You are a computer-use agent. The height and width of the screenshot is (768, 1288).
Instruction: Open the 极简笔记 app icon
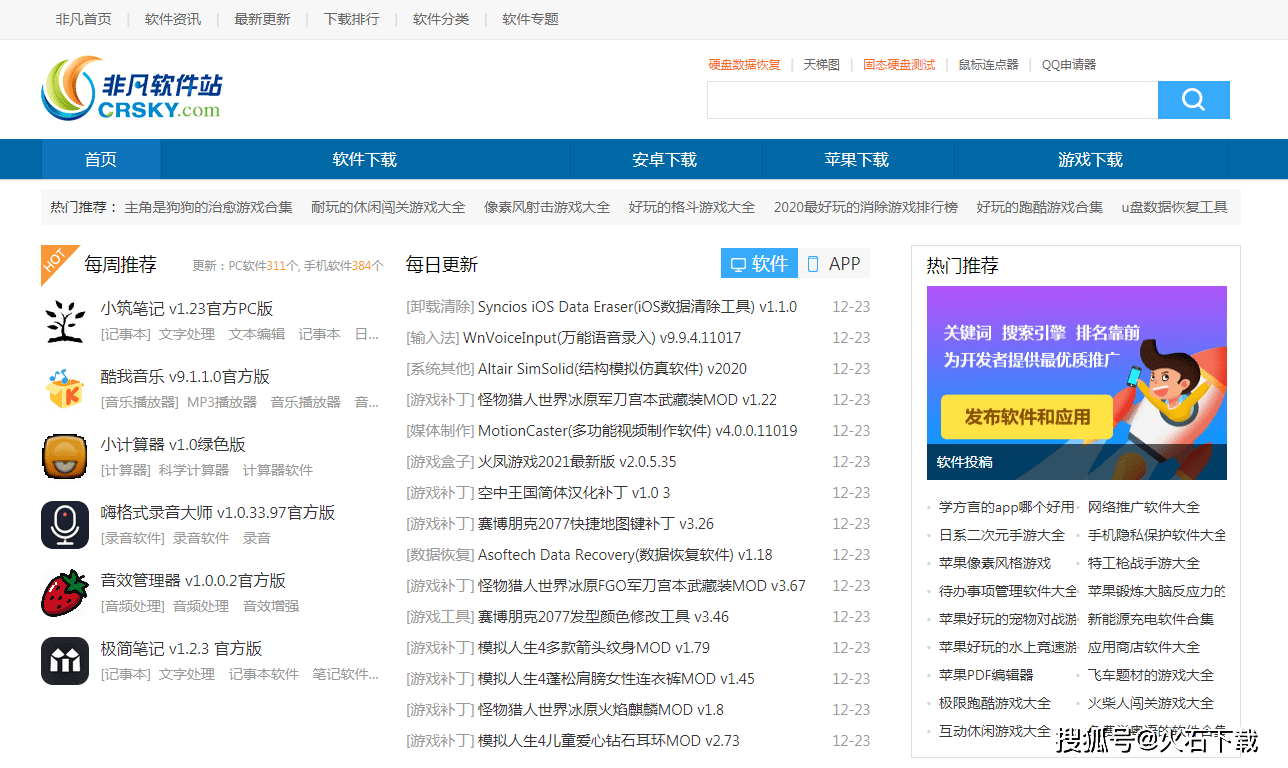(65, 660)
